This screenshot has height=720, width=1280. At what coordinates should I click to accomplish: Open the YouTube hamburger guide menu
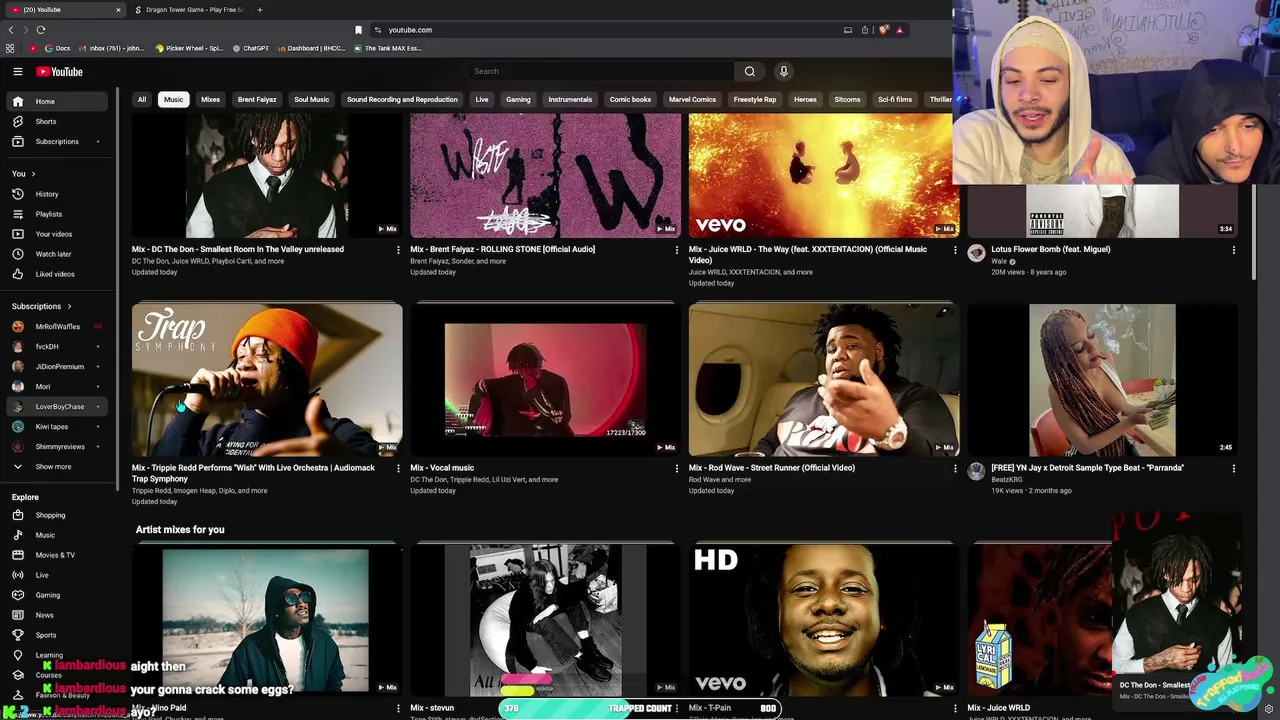pyautogui.click(x=17, y=72)
